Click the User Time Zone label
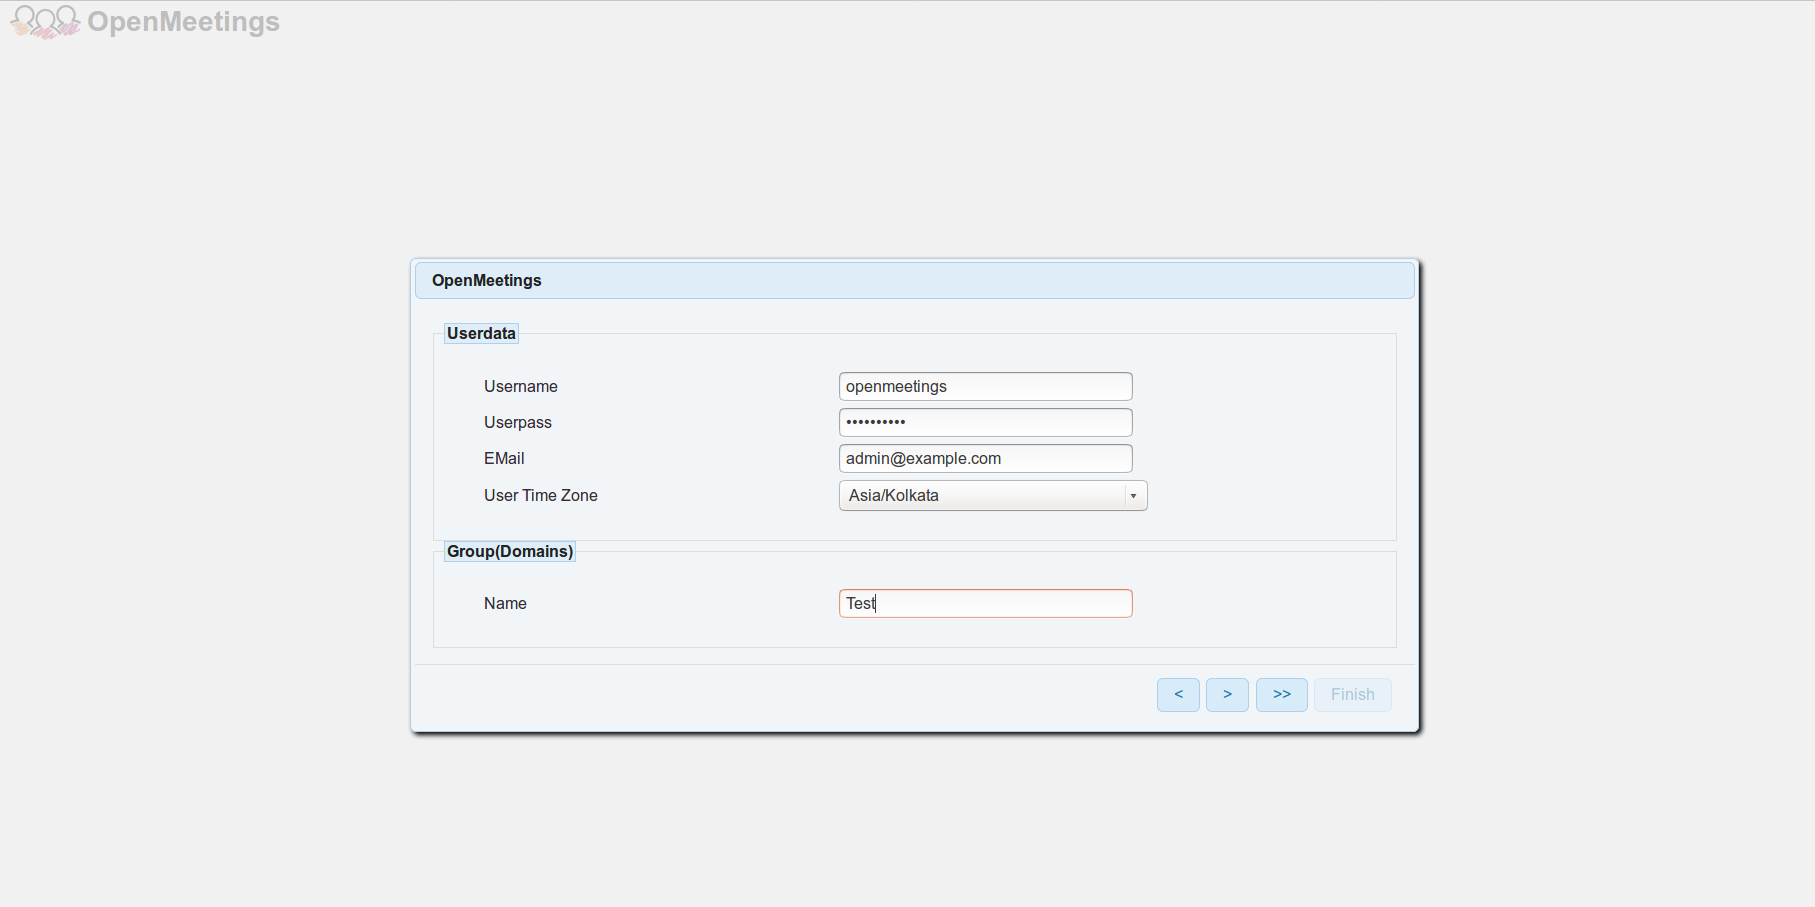 point(541,495)
